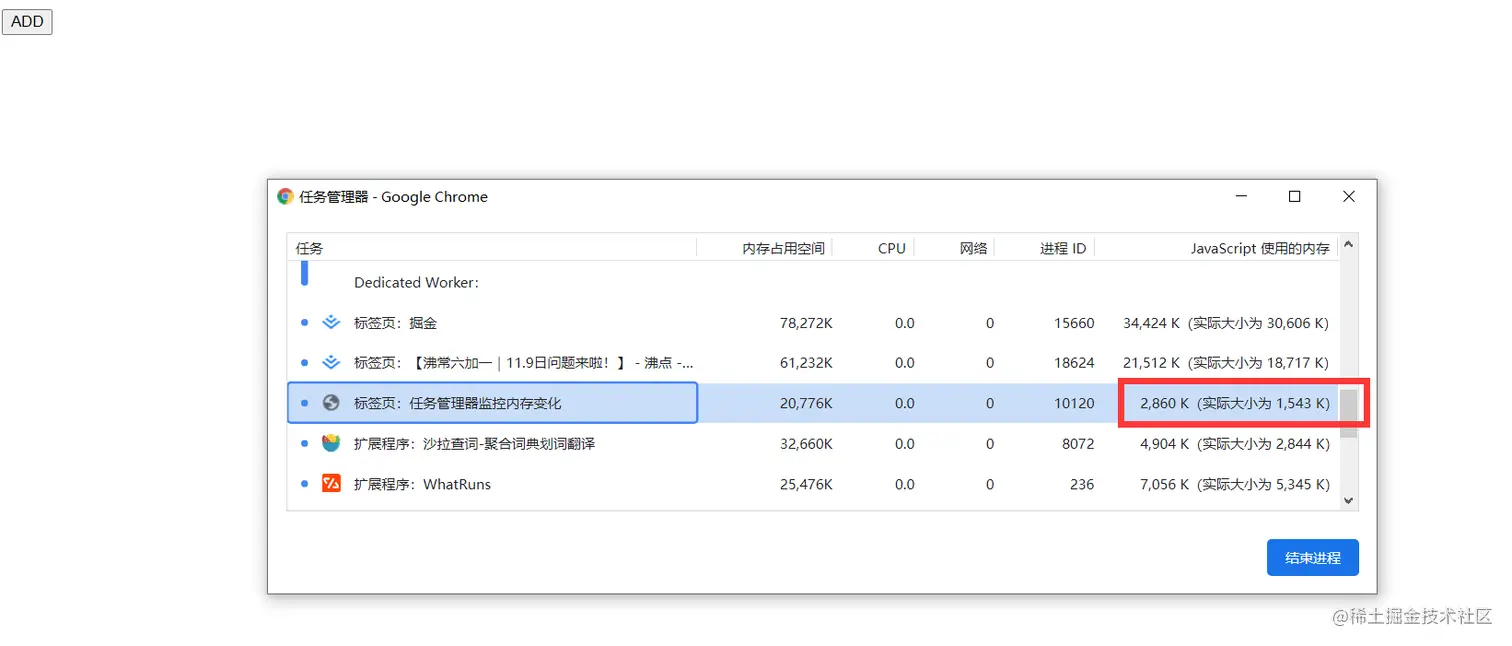Screen dimensions: 1512x646
Task: Click the scrollbar down arrow in task list
Action: tap(1348, 501)
